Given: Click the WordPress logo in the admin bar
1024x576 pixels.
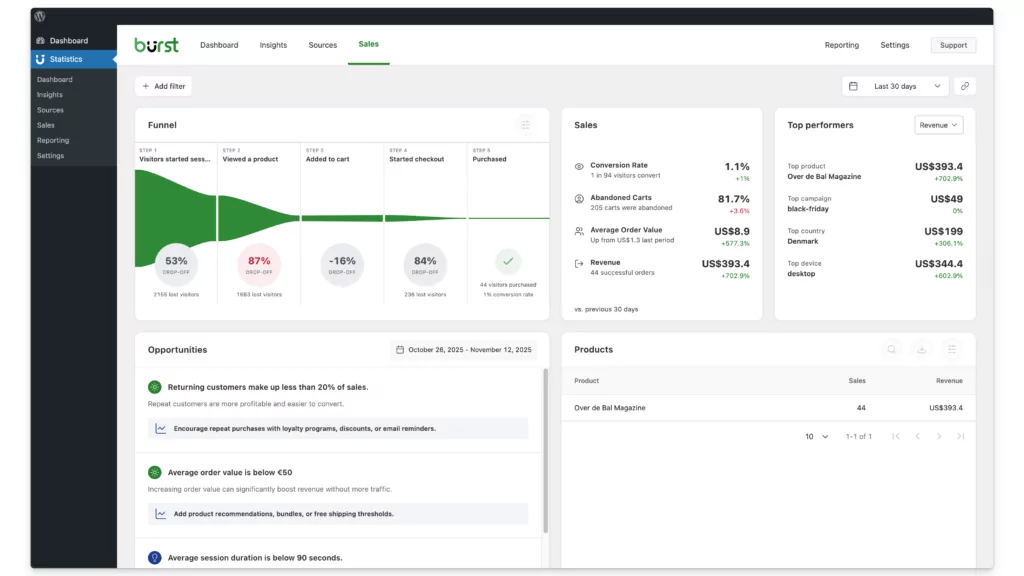Looking at the screenshot, I should click(x=38, y=16).
